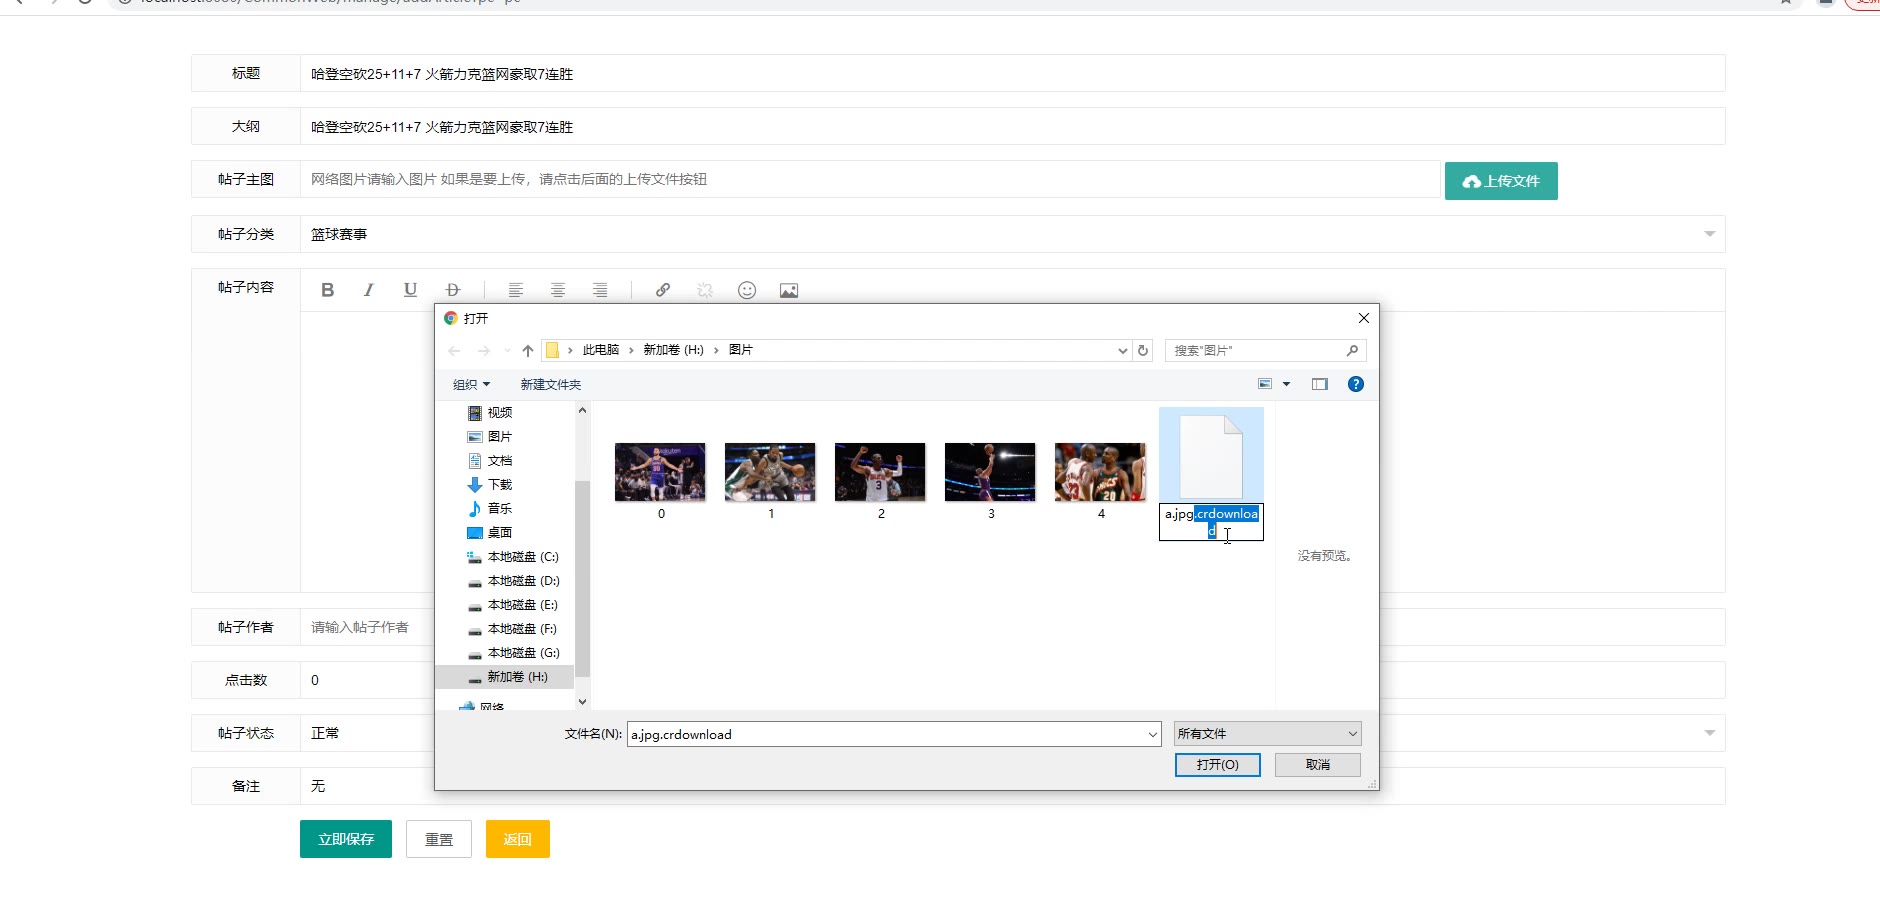Image resolution: width=1880 pixels, height=924 pixels.
Task: Remove hyperlink using unlink icon
Action: [705, 290]
